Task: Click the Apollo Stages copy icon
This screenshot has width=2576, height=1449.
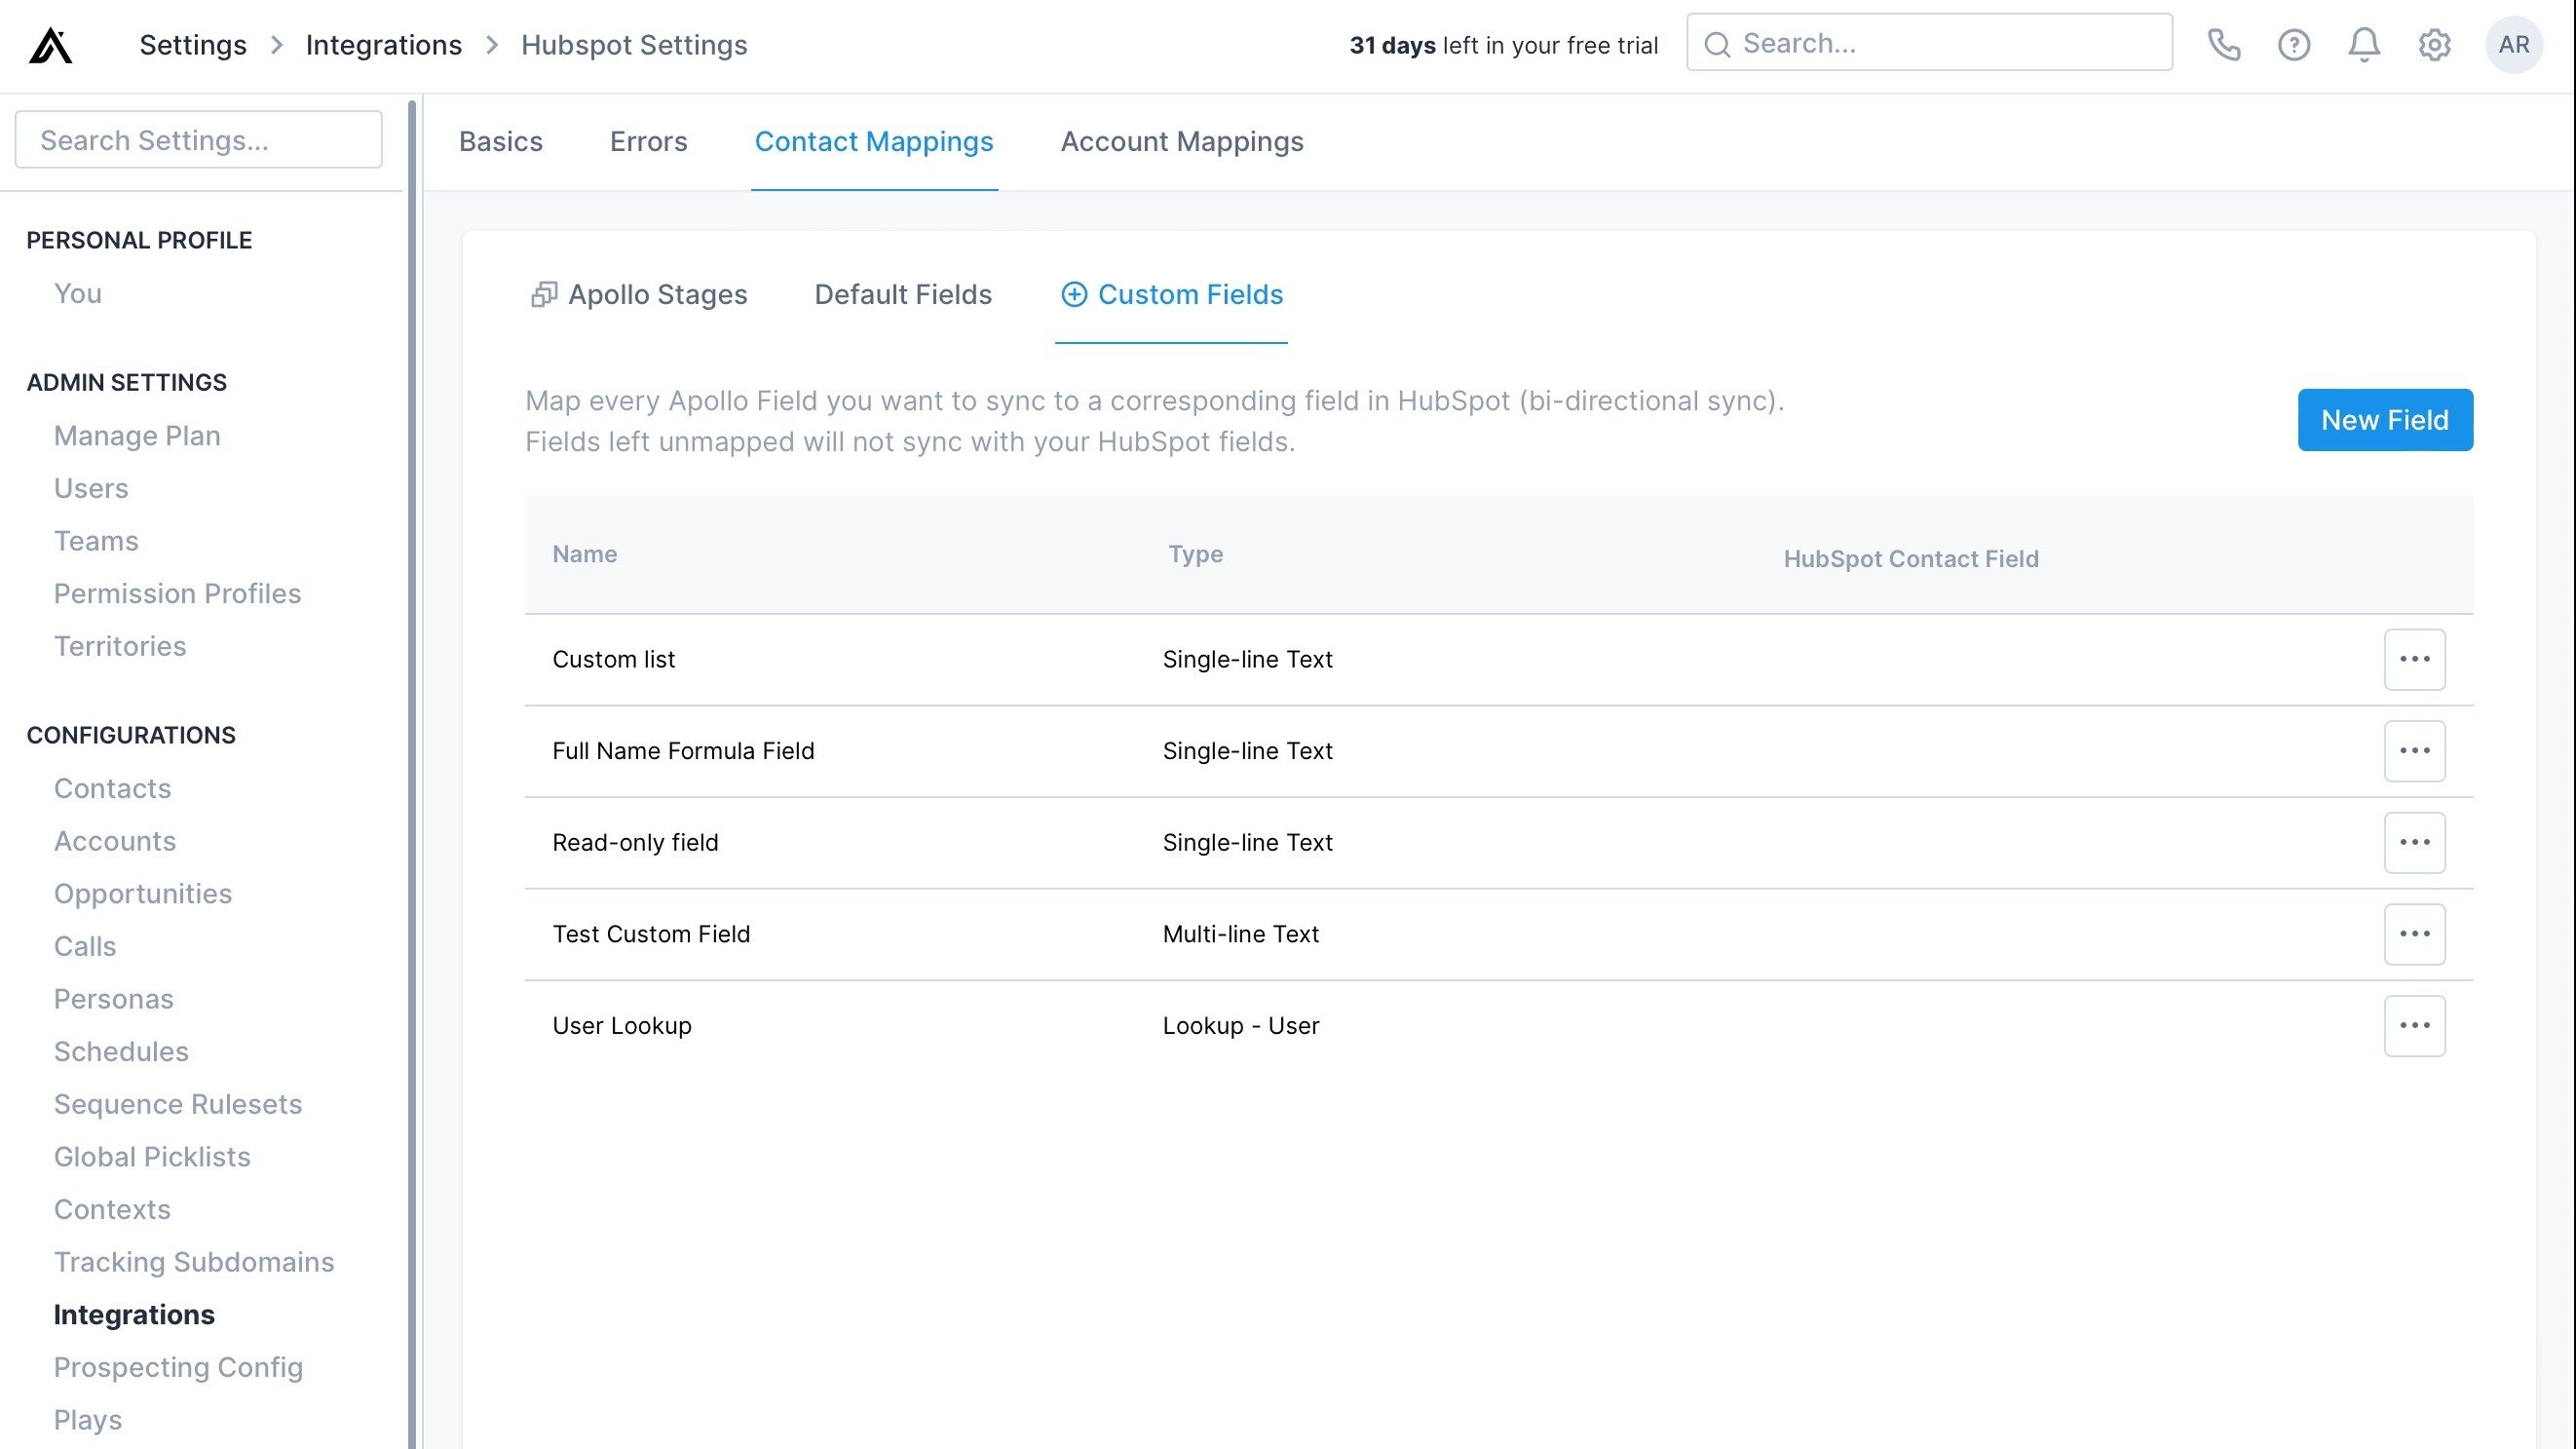Action: point(543,294)
